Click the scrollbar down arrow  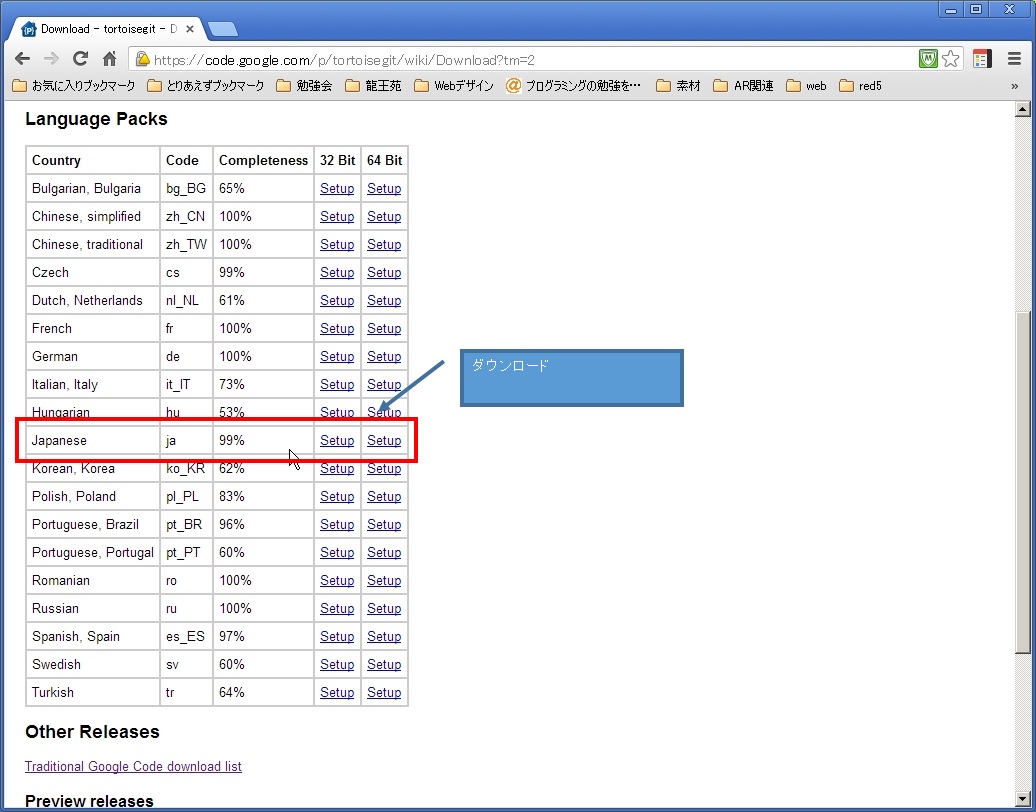[1022, 799]
